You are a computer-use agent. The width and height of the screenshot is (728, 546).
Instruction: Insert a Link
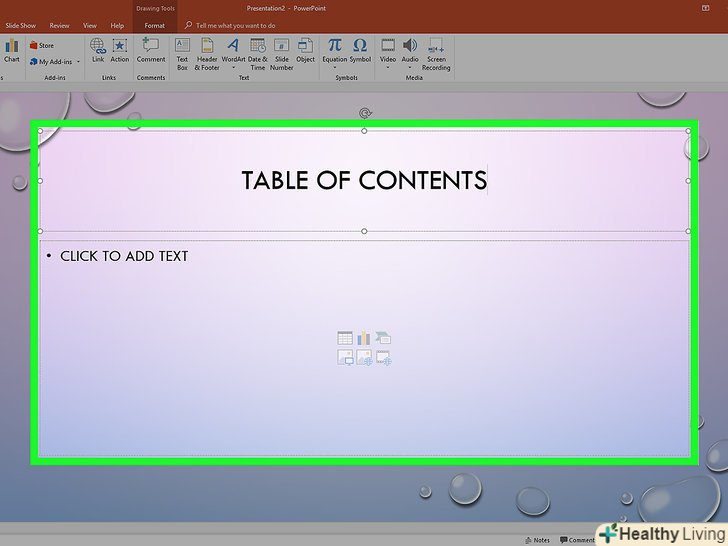coord(98,50)
